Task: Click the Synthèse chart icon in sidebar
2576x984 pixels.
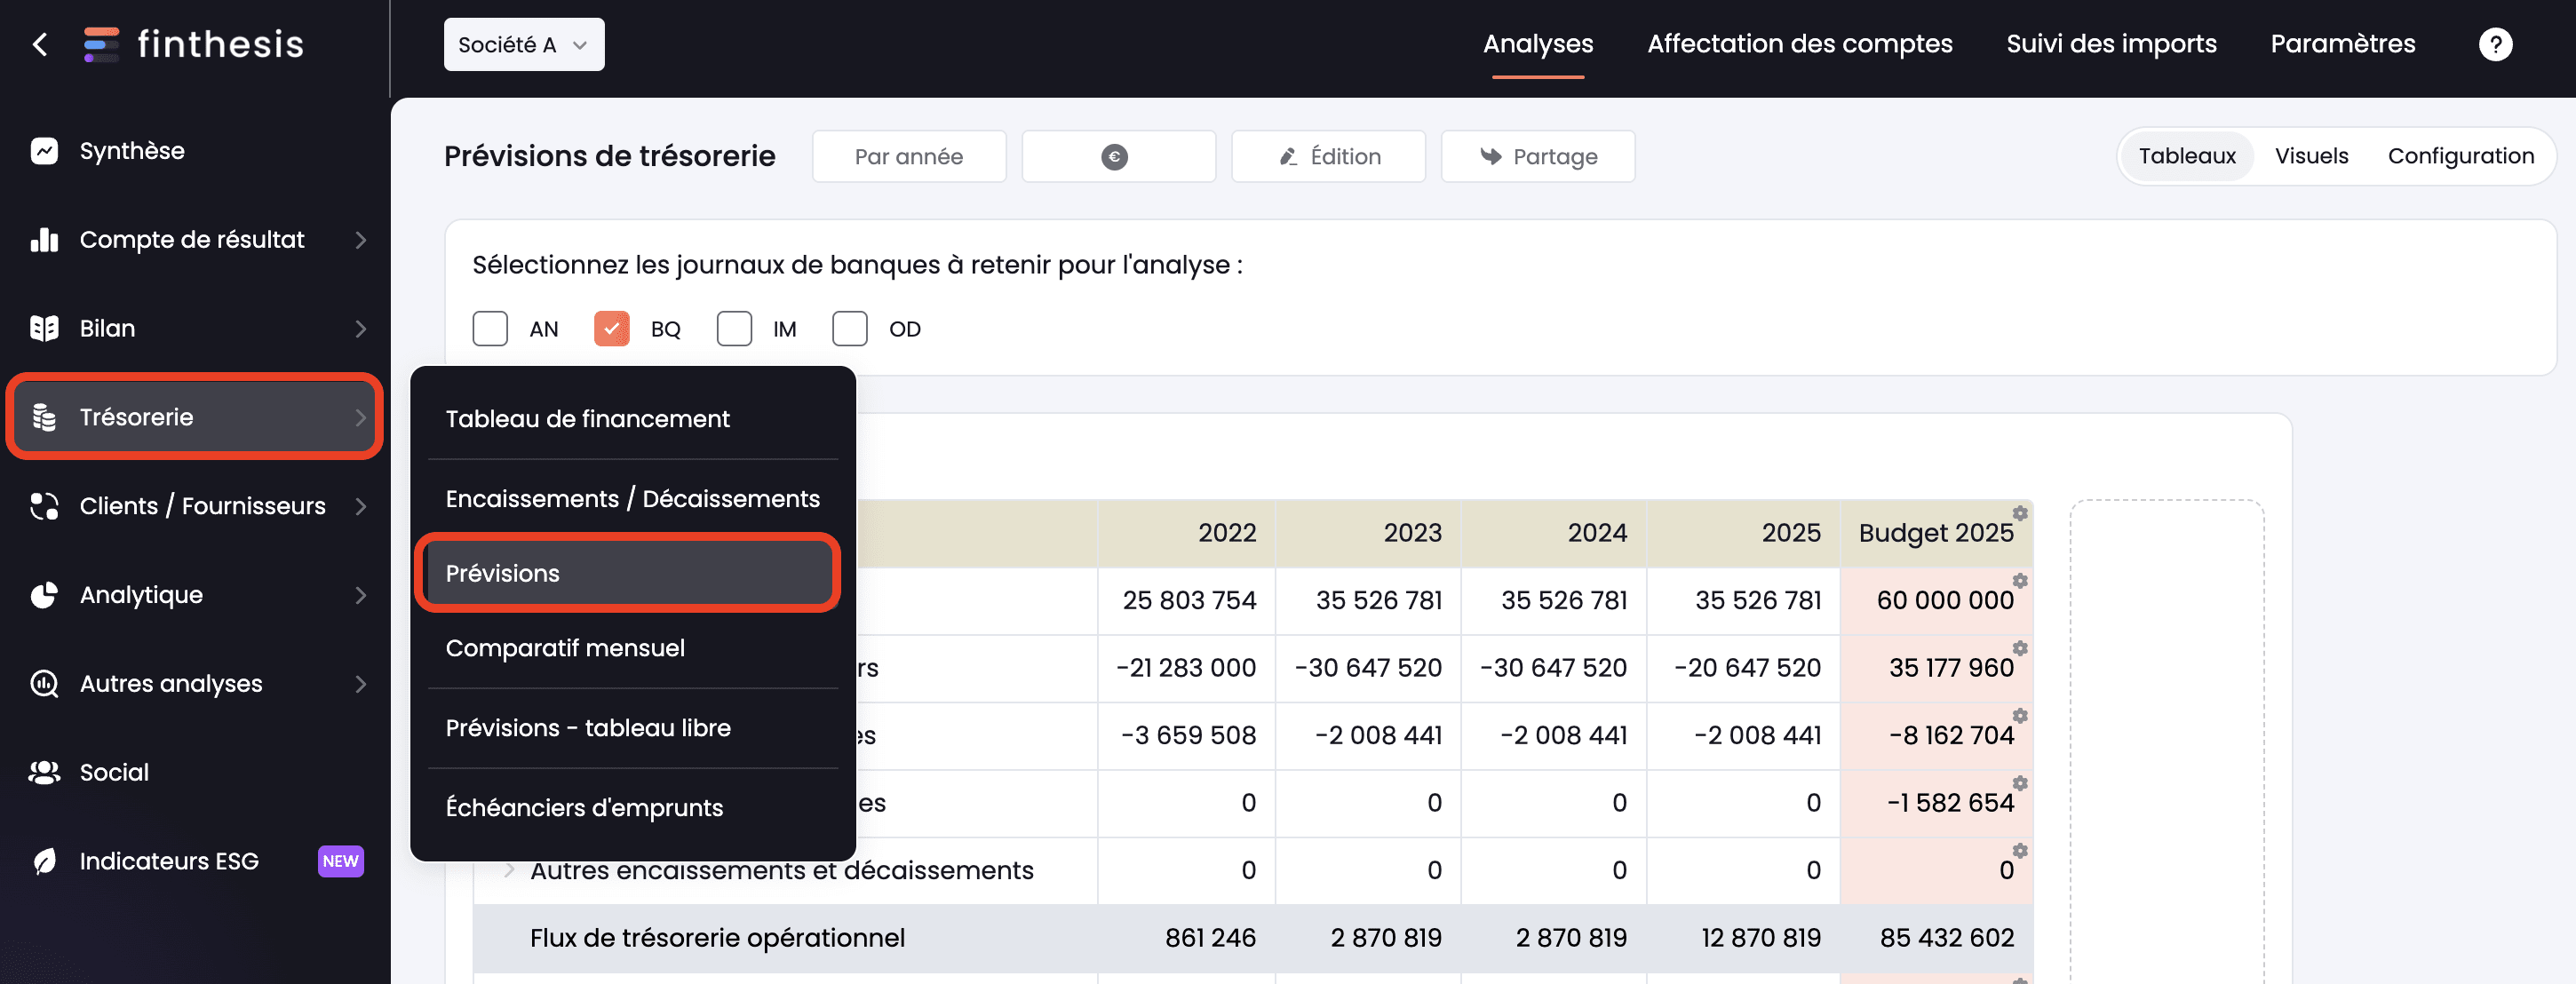Action: tap(44, 151)
